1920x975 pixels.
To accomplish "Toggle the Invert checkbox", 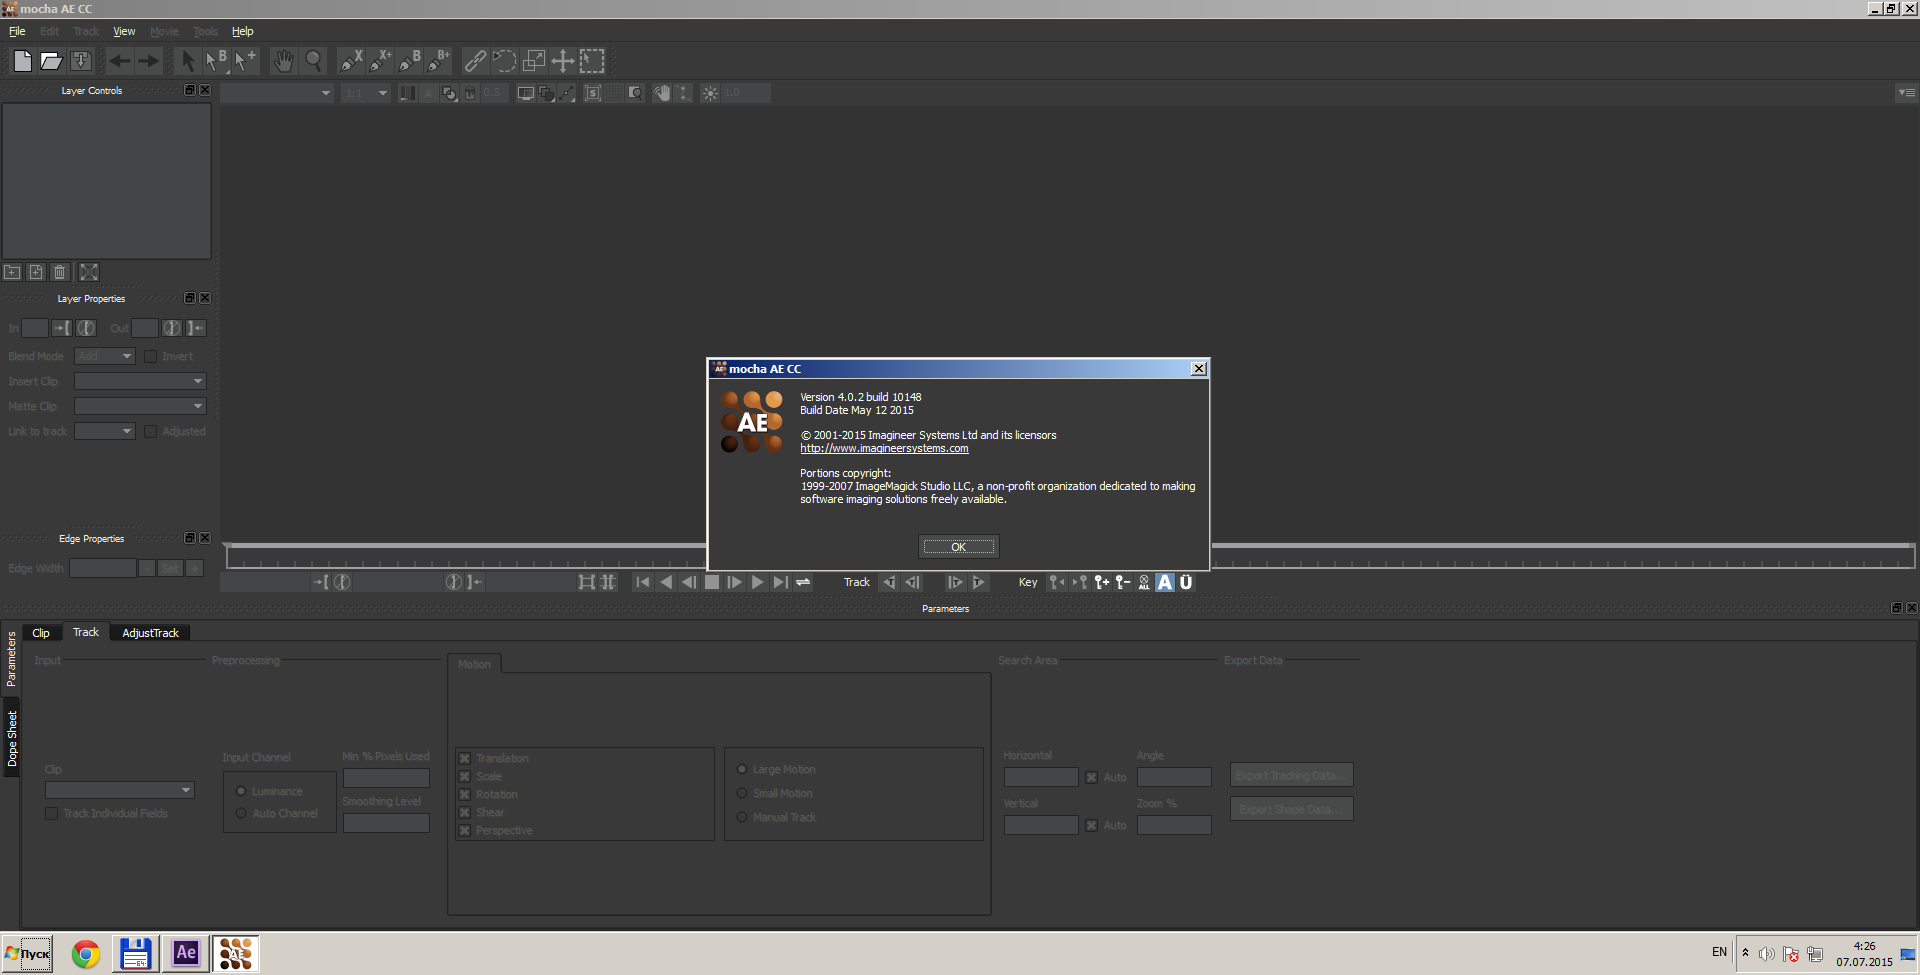I will [x=151, y=356].
